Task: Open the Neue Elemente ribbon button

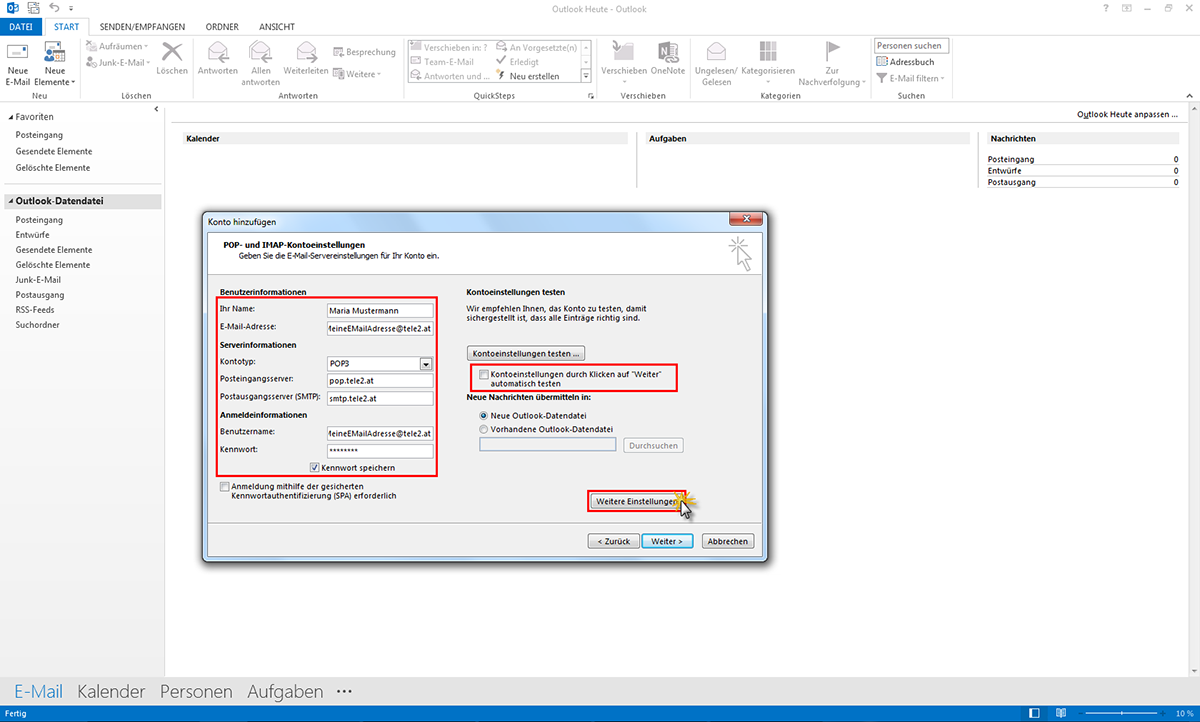Action: tap(55, 64)
